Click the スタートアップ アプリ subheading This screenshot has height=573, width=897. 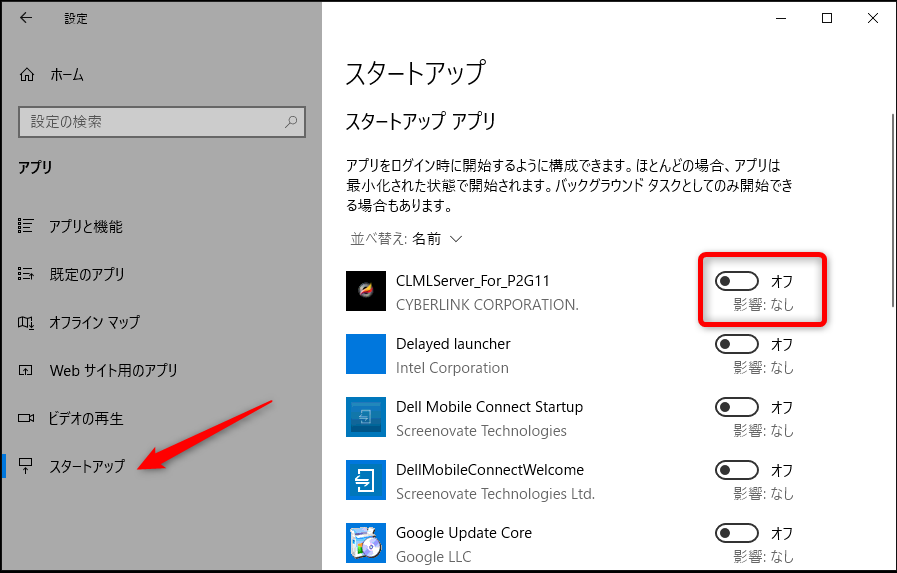420,121
